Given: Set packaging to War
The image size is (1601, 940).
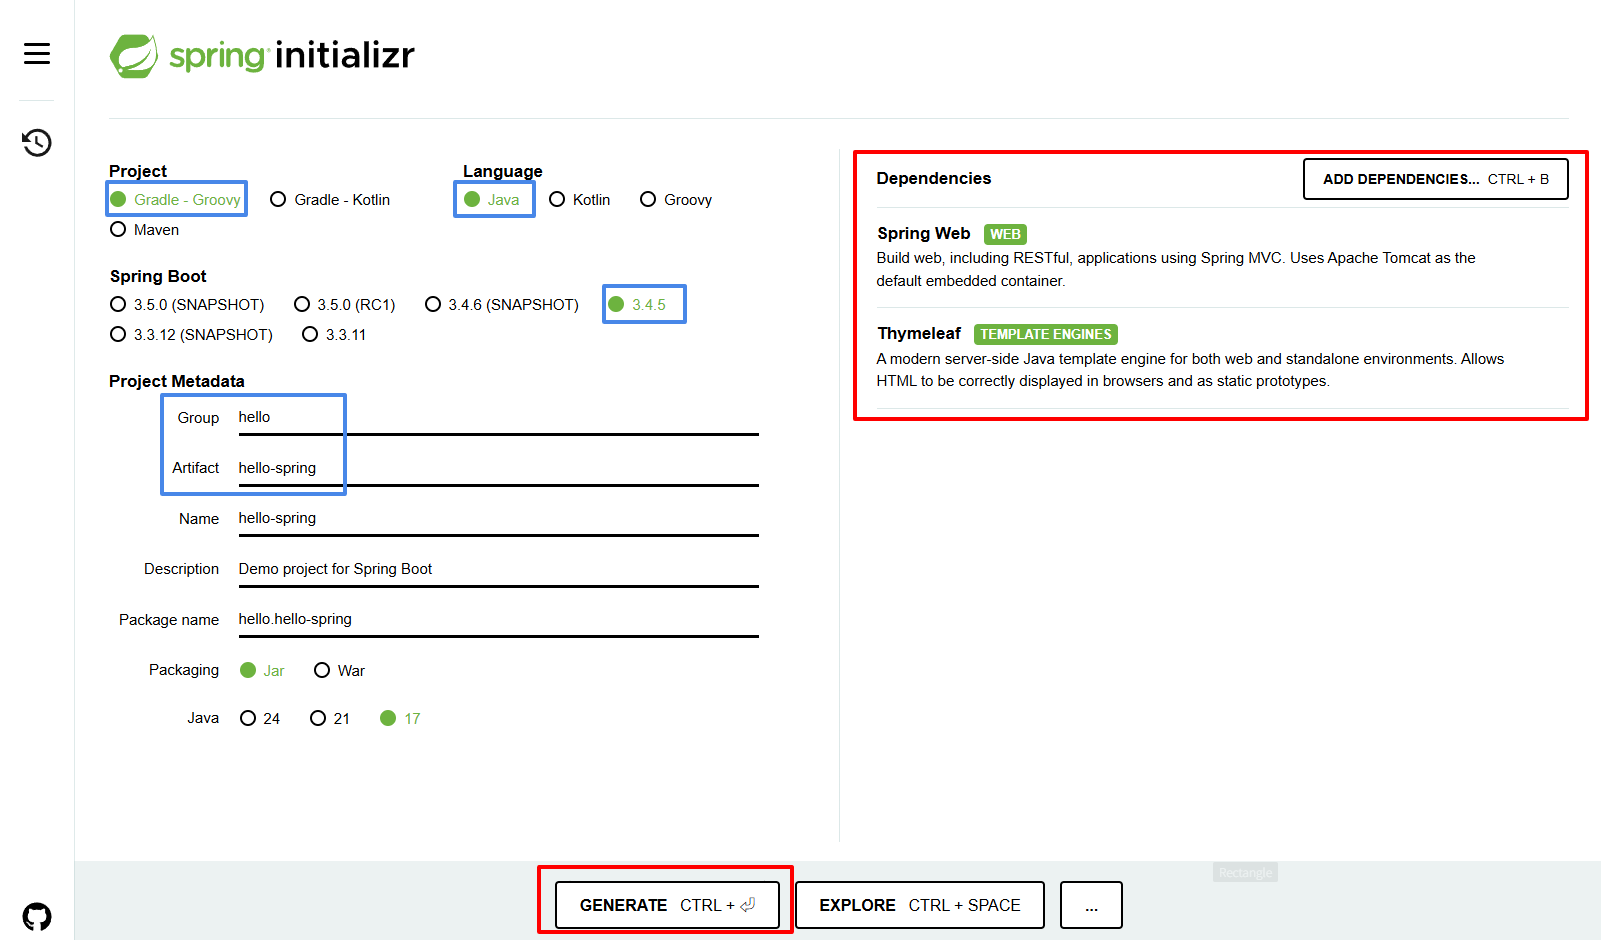Looking at the screenshot, I should click(x=339, y=670).
